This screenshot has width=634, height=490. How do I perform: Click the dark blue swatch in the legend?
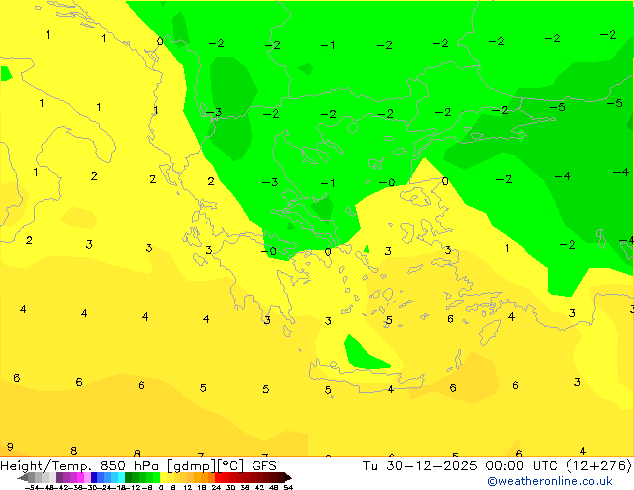click(x=94, y=477)
